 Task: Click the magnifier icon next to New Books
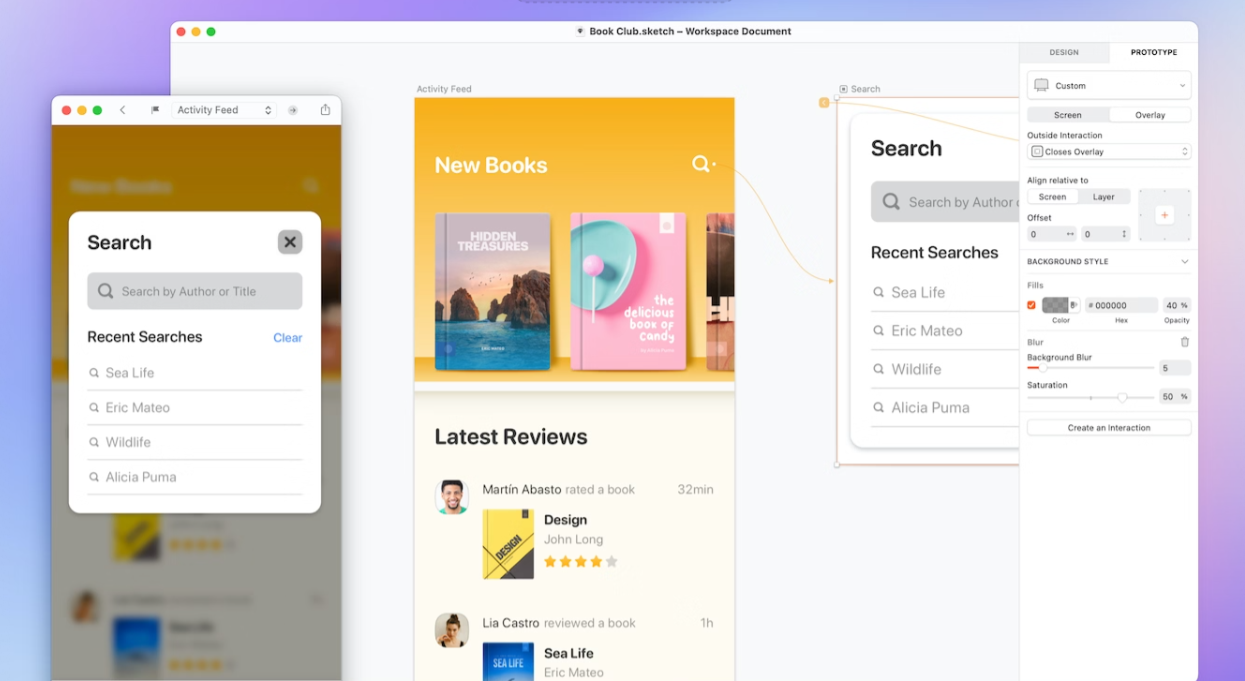pyautogui.click(x=701, y=164)
